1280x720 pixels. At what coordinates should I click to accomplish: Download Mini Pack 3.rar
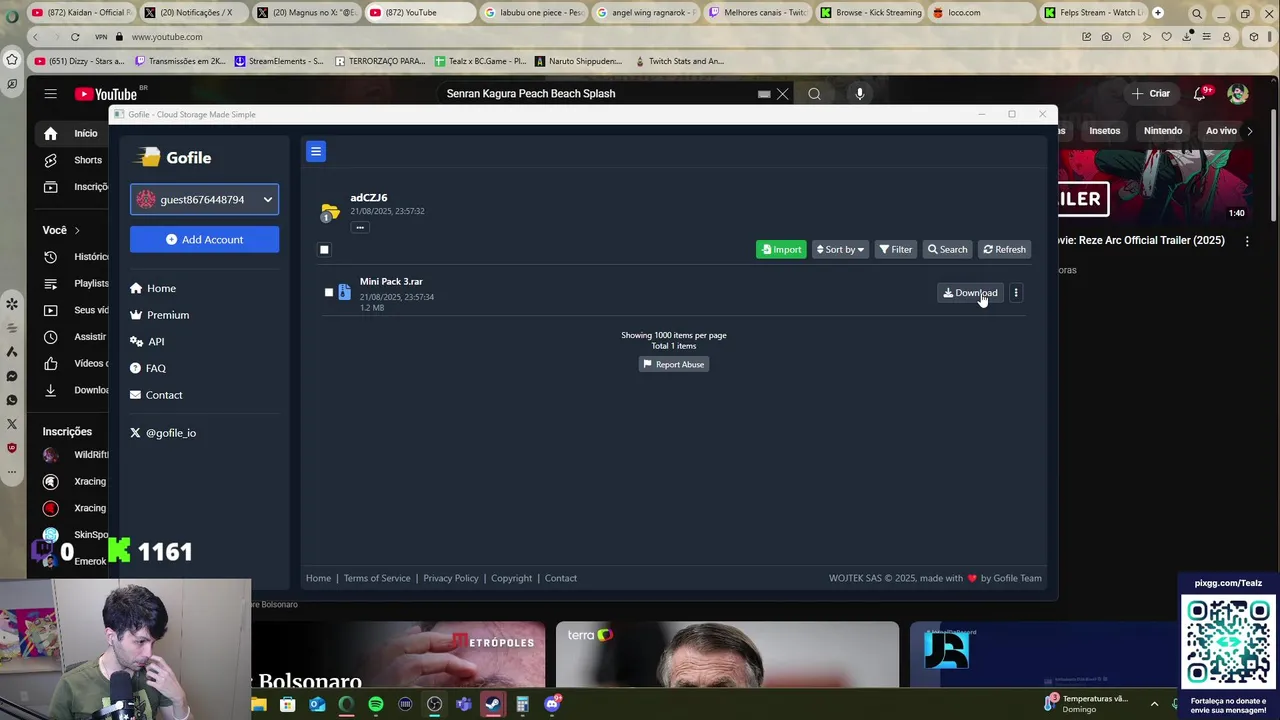[970, 293]
